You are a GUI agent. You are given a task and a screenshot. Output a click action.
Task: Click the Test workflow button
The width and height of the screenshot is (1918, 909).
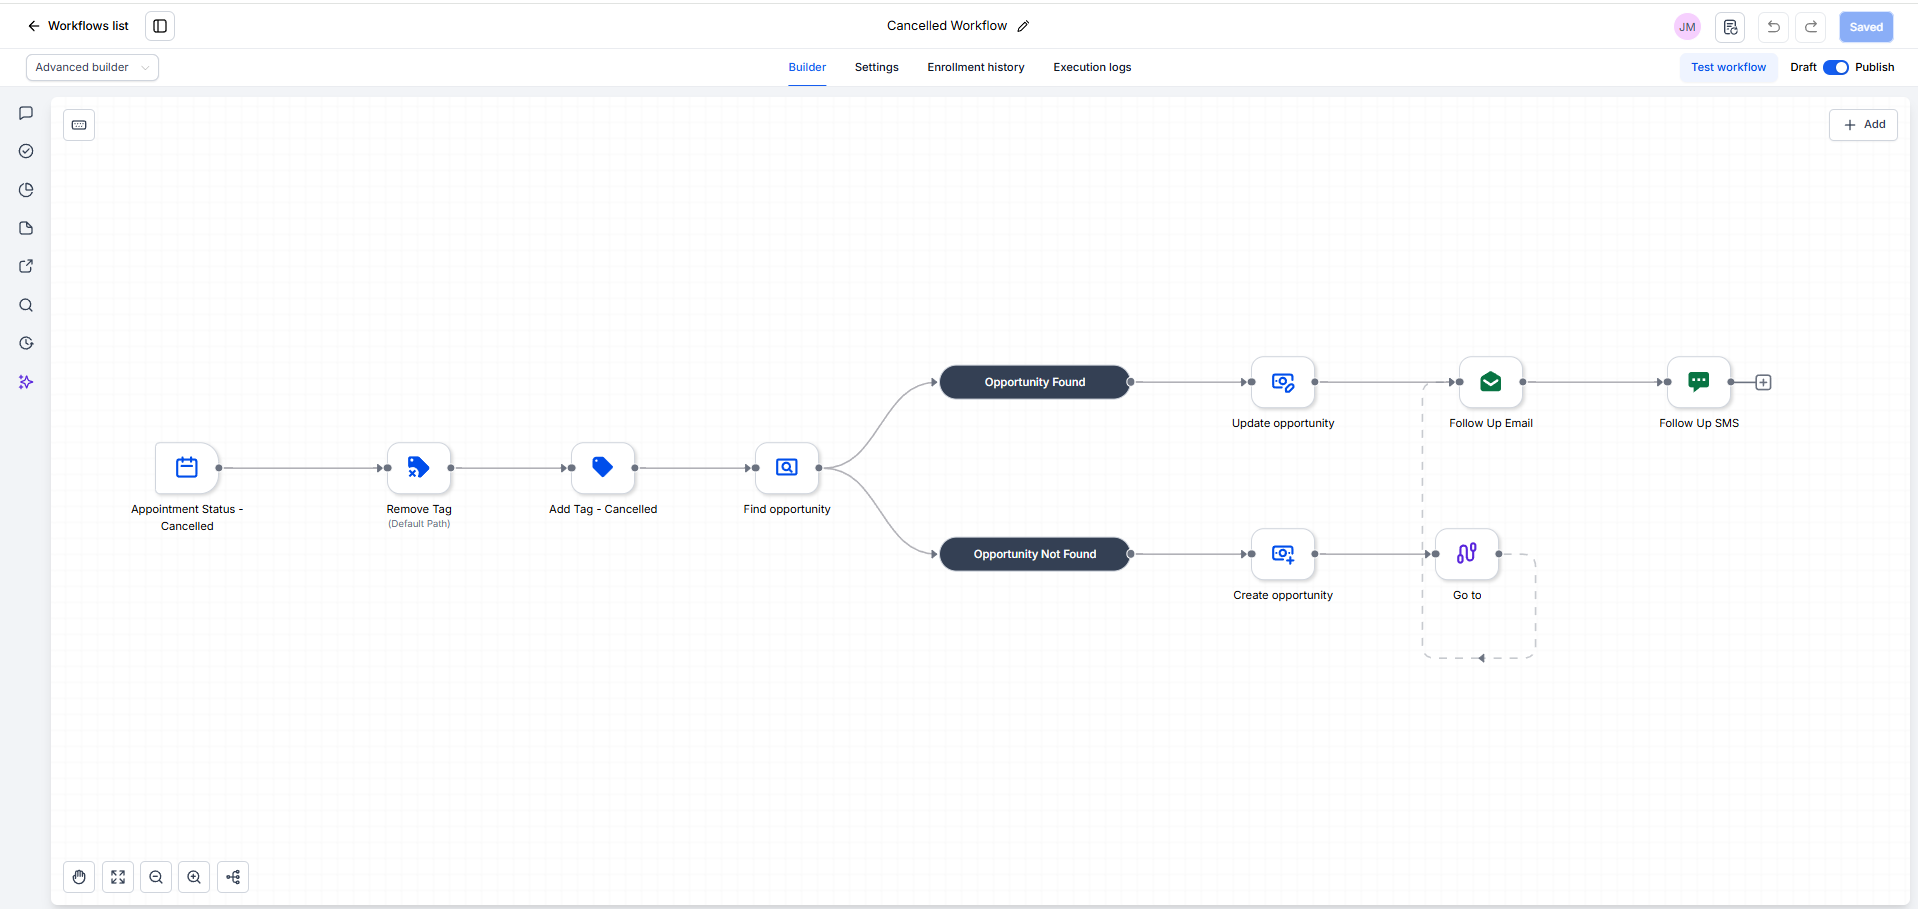pos(1728,67)
